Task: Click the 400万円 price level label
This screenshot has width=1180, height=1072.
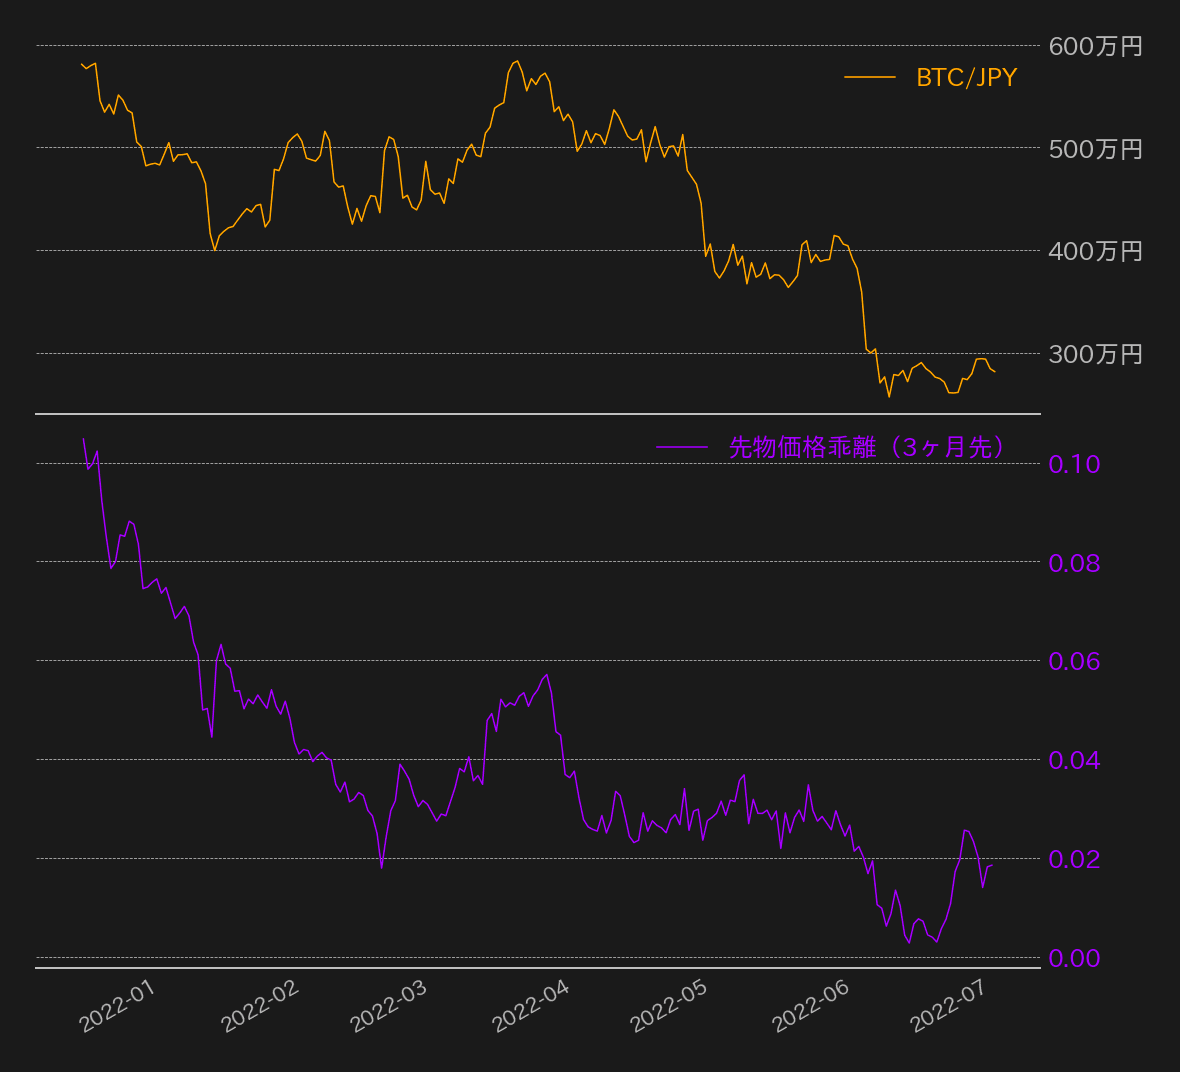Action: [x=1095, y=251]
